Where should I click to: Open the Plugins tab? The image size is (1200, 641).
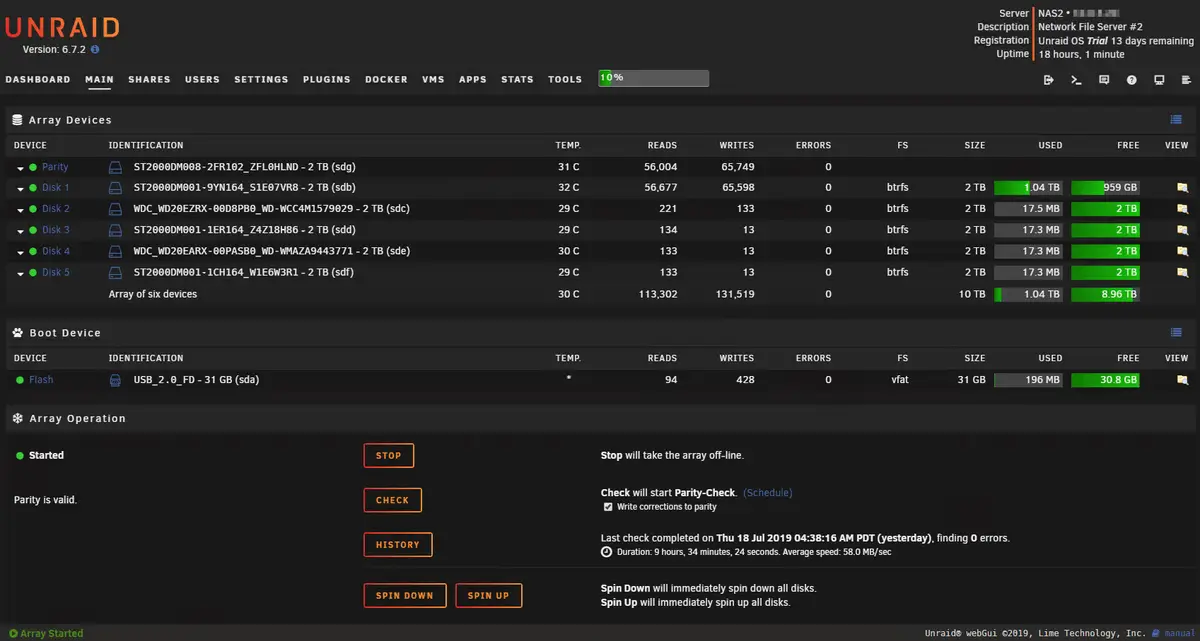tap(327, 79)
